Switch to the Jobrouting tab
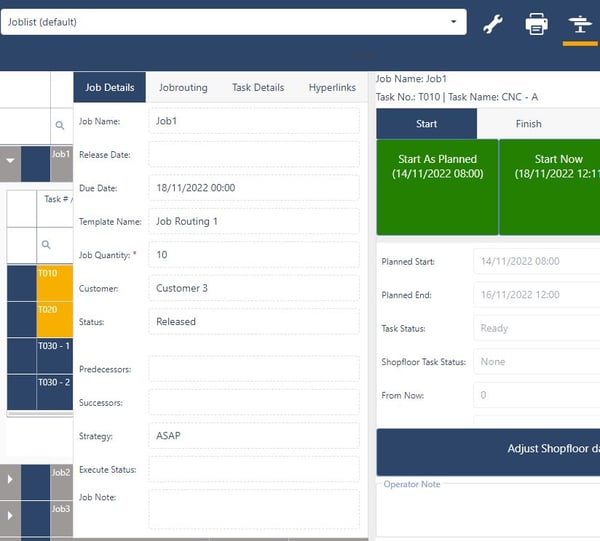The height and width of the screenshot is (541, 600). tap(183, 88)
